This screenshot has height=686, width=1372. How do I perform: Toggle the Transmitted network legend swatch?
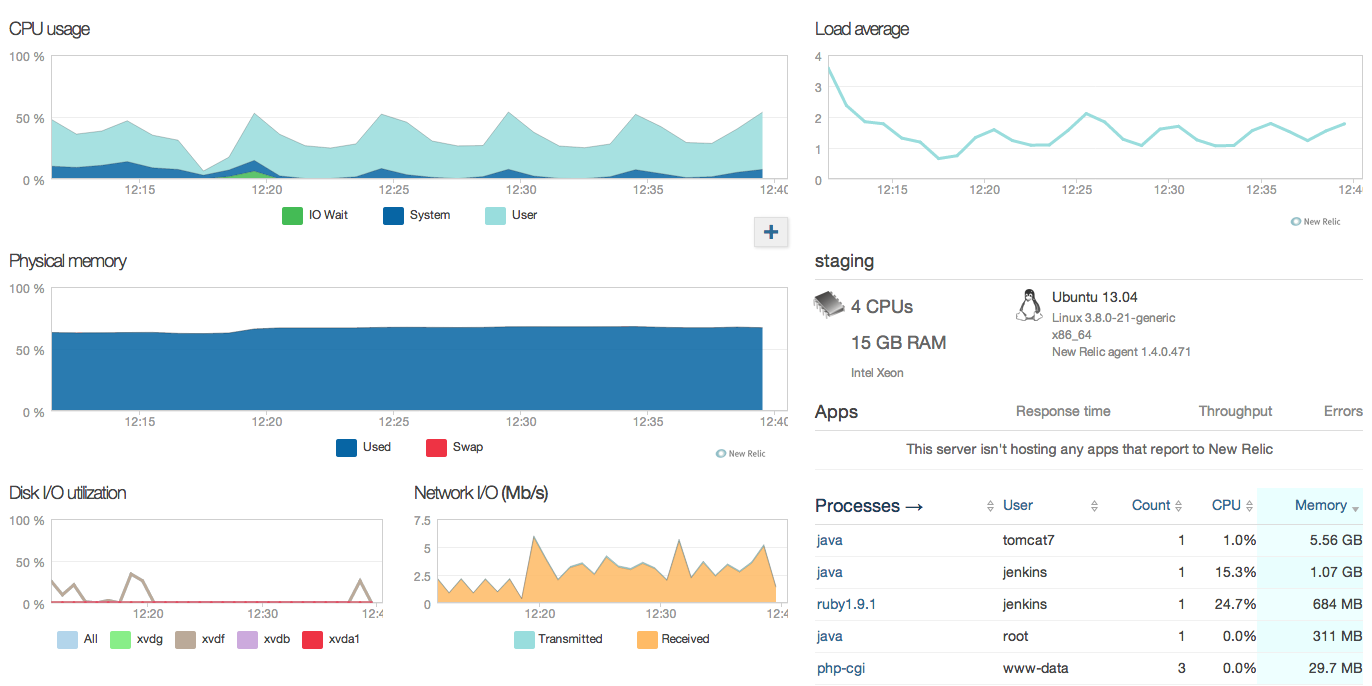click(524, 639)
